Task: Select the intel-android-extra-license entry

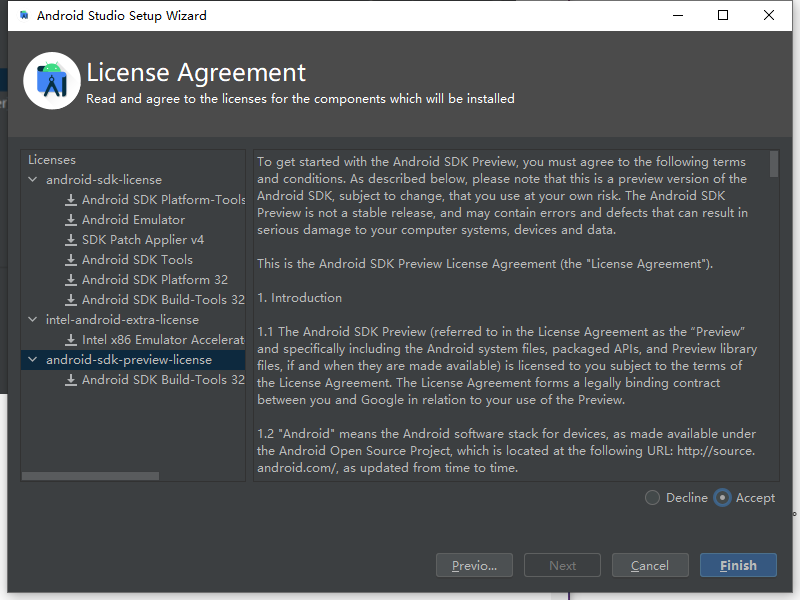Action: point(122,320)
